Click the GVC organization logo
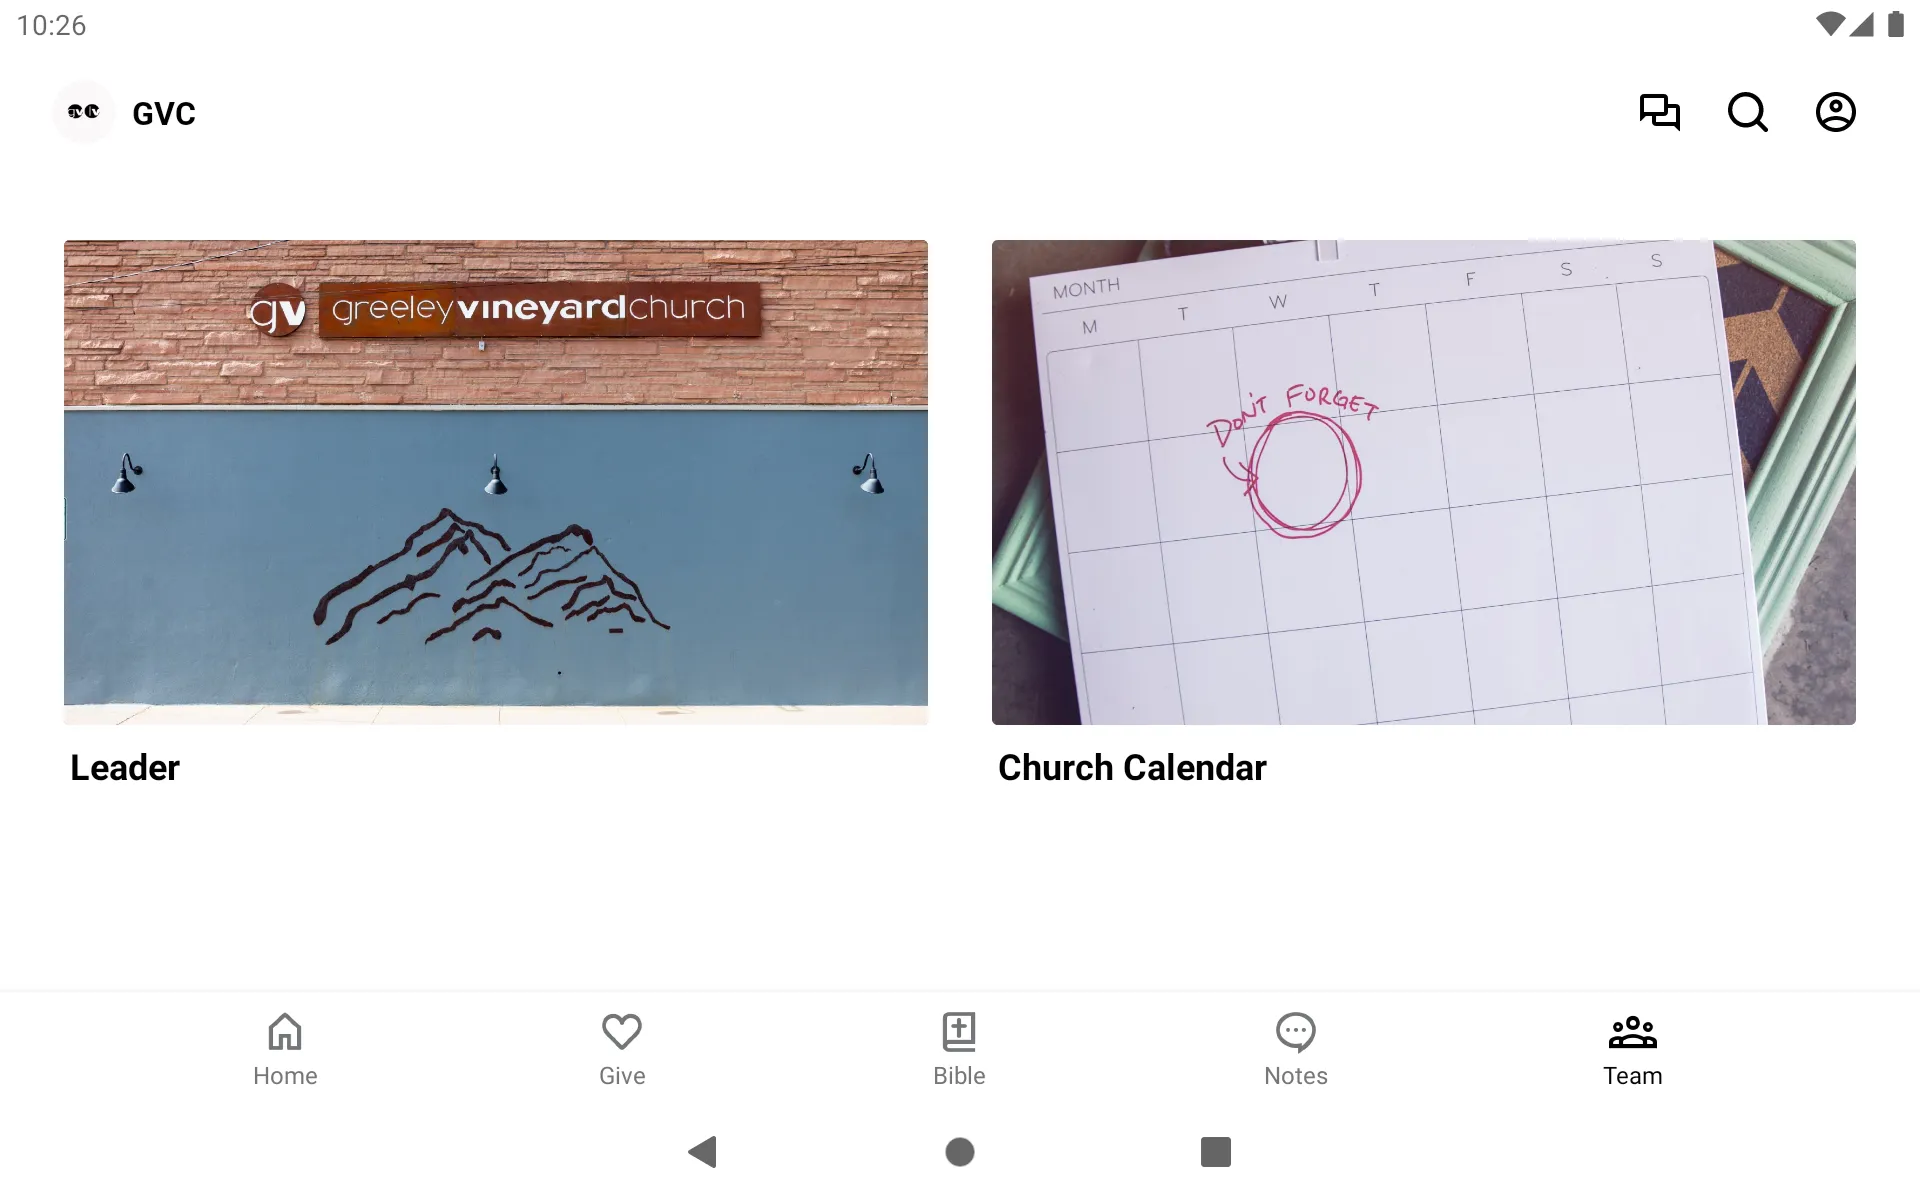Image resolution: width=1920 pixels, height=1200 pixels. tap(82, 111)
